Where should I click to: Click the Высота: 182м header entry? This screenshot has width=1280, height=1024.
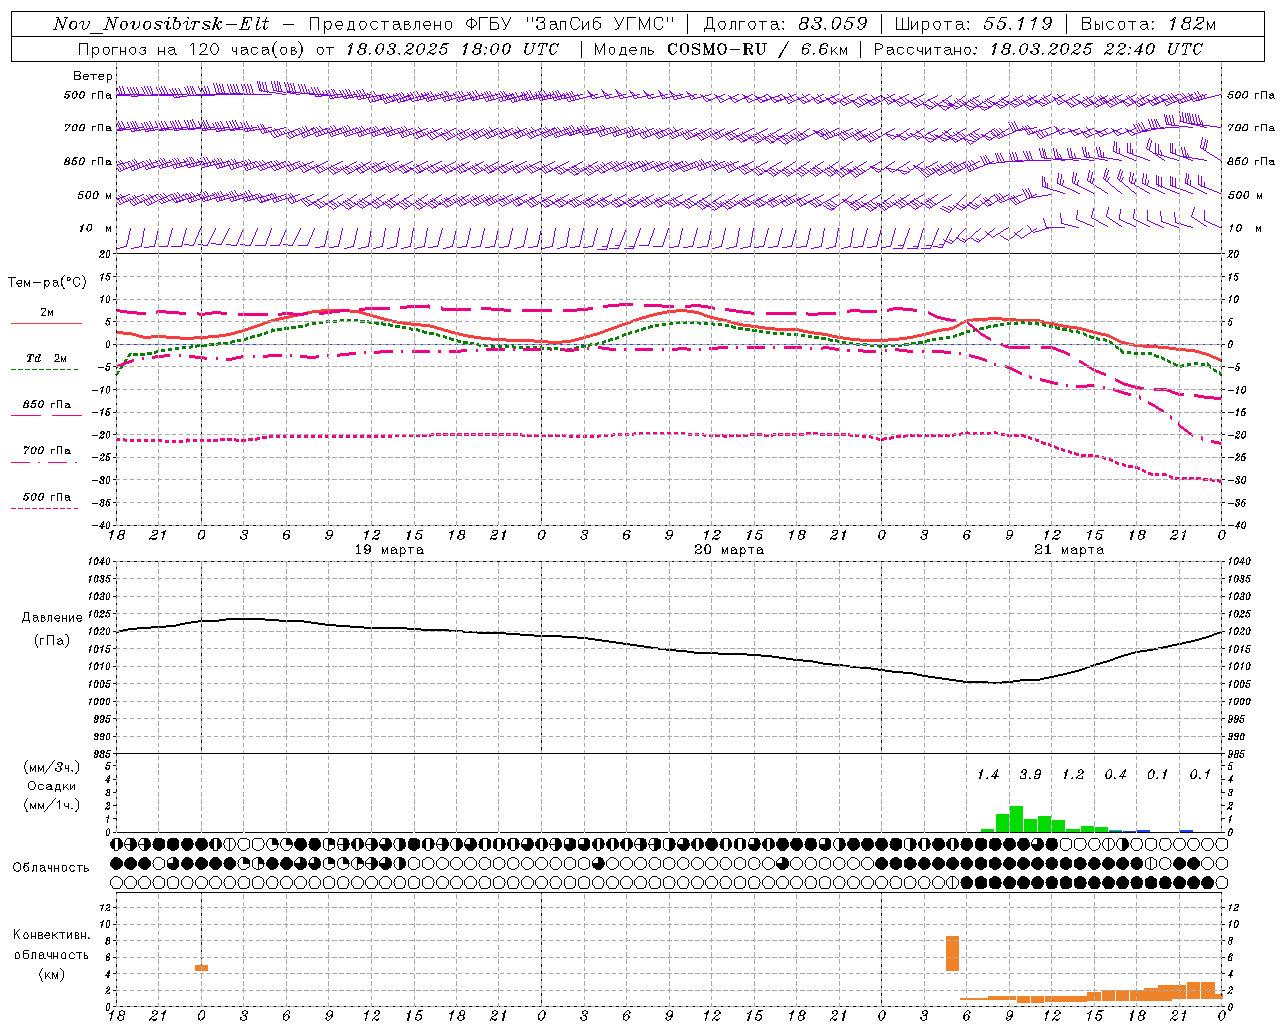1148,24
